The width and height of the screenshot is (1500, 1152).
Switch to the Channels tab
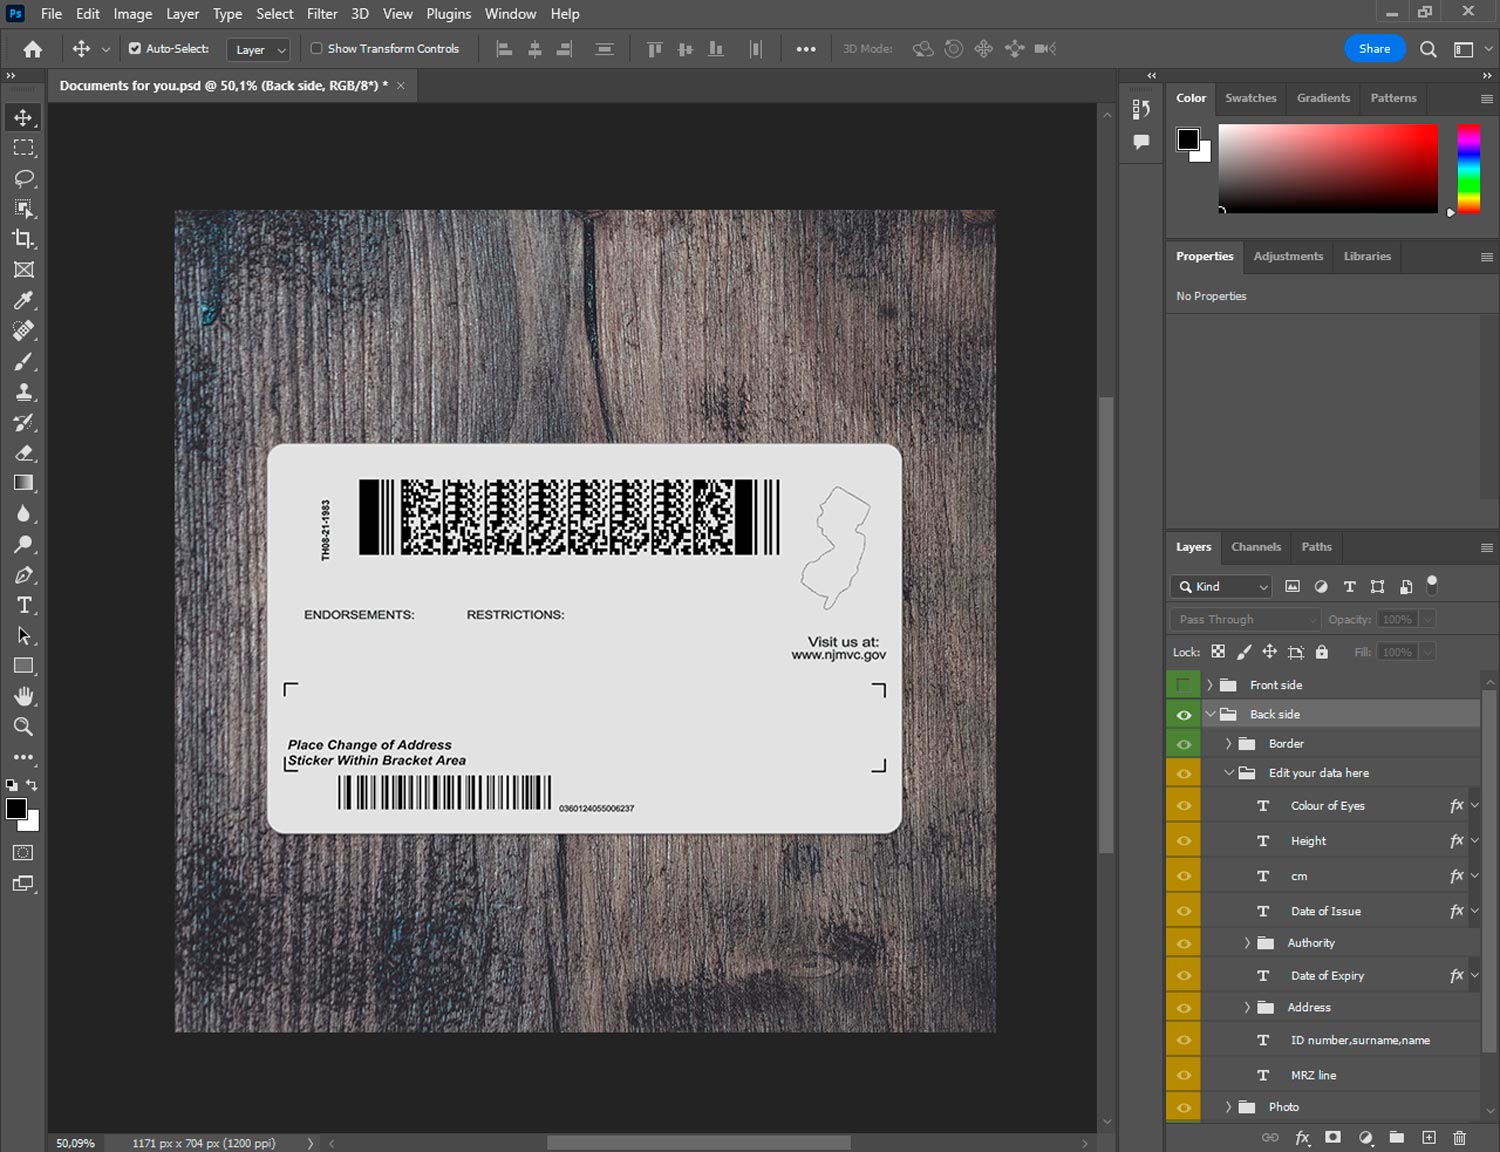[1255, 547]
